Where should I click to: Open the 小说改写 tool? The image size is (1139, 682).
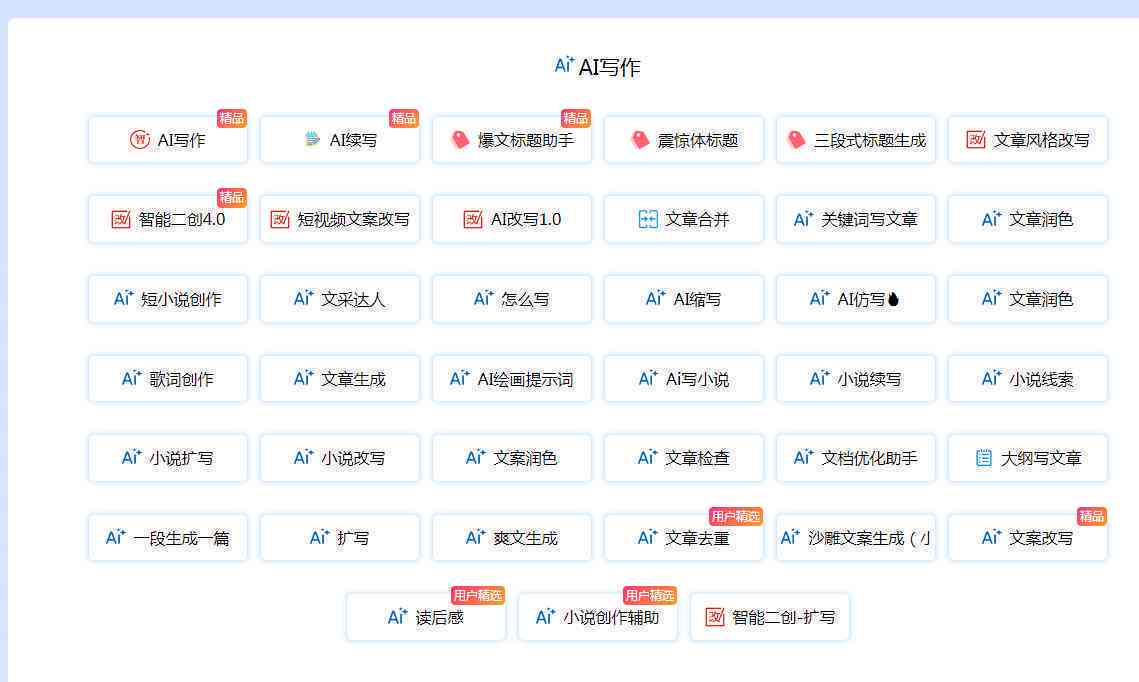pos(340,458)
